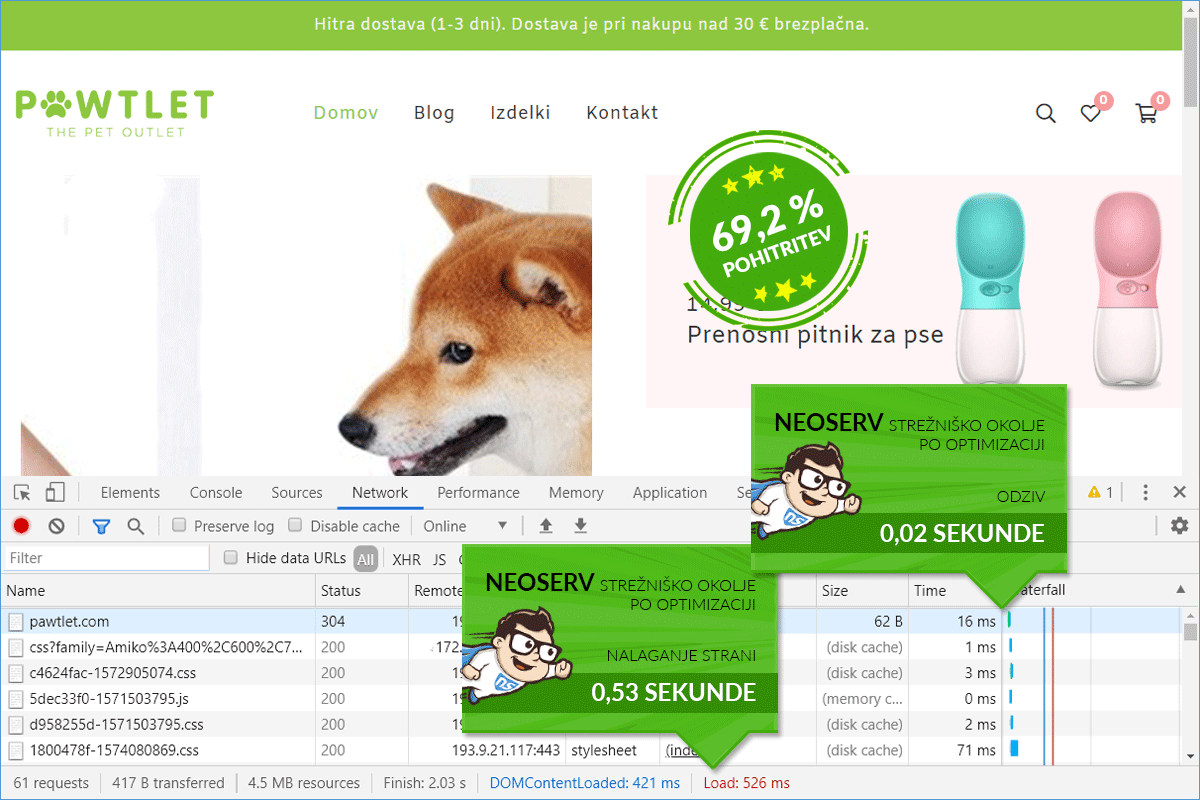Click the import HAR upload arrow icon
Viewport: 1200px width, 800px height.
(x=546, y=526)
